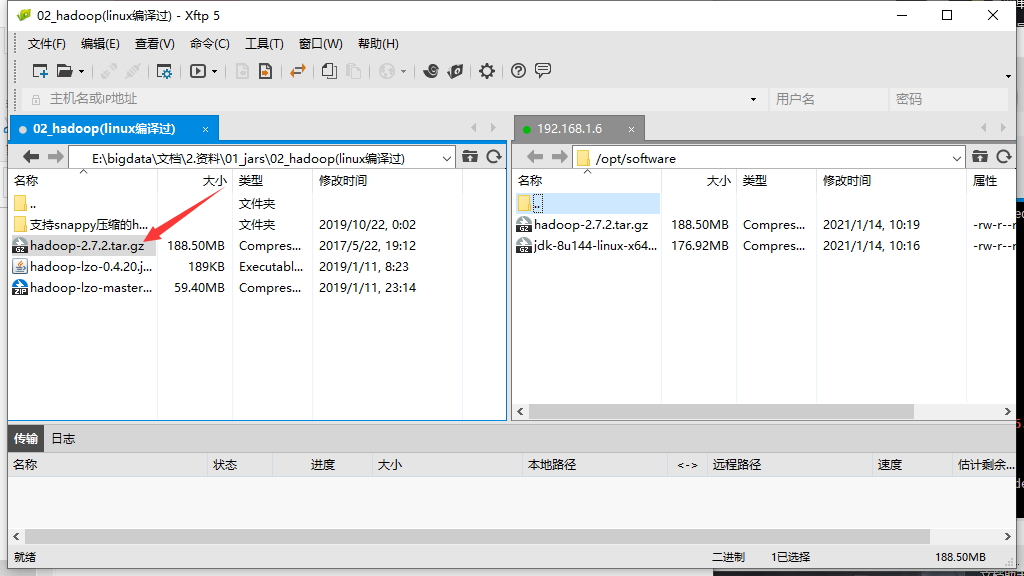Open the 工具(T) menu
Image resolution: width=1024 pixels, height=576 pixels.
pyautogui.click(x=264, y=44)
